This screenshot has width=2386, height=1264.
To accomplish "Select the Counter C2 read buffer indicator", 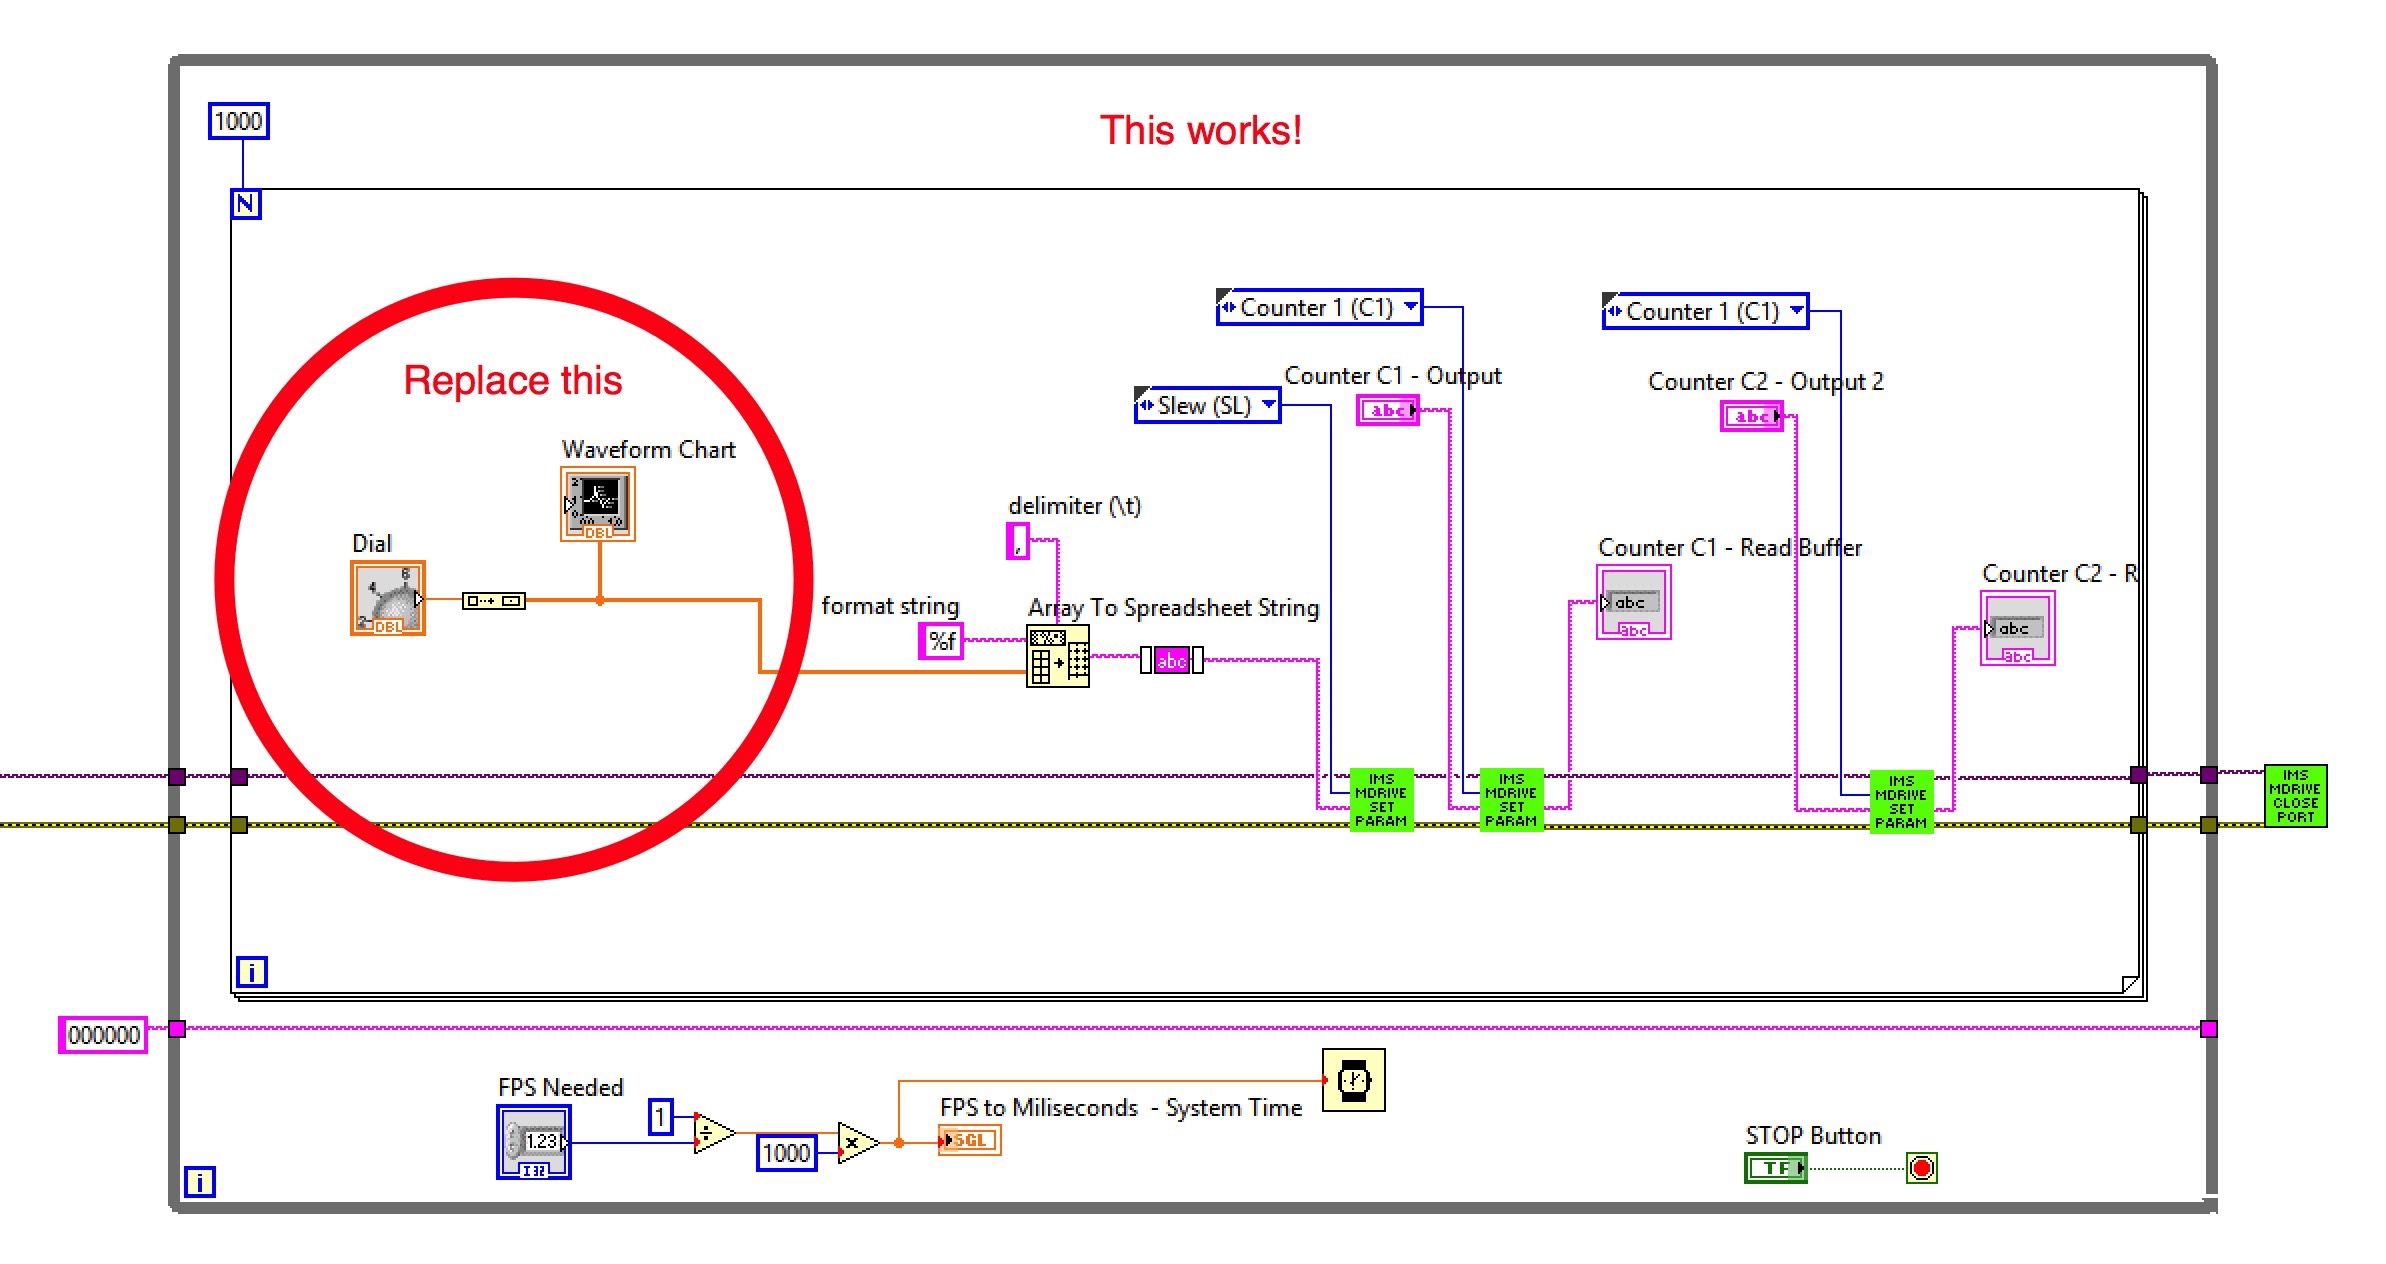I will (x=2018, y=628).
